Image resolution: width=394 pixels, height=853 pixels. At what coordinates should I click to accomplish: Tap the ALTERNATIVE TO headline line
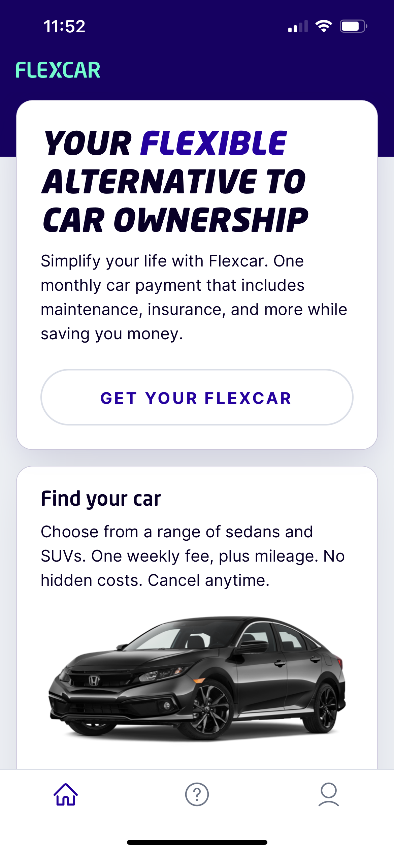pyautogui.click(x=173, y=182)
